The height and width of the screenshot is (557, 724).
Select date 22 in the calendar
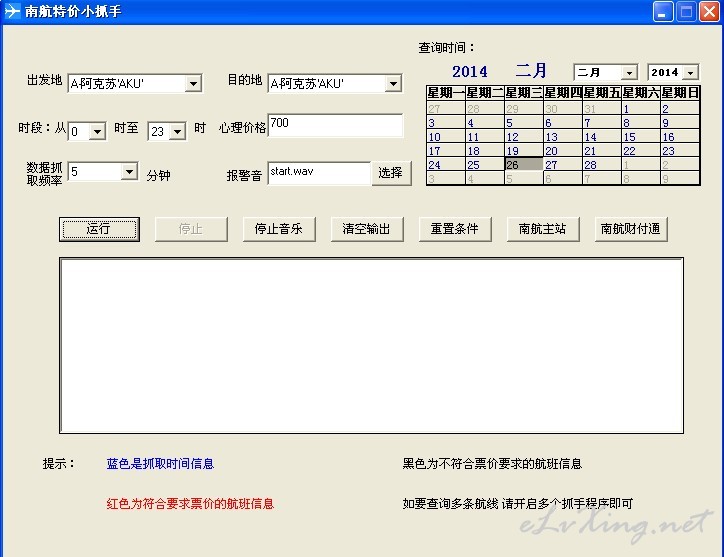[x=640, y=151]
